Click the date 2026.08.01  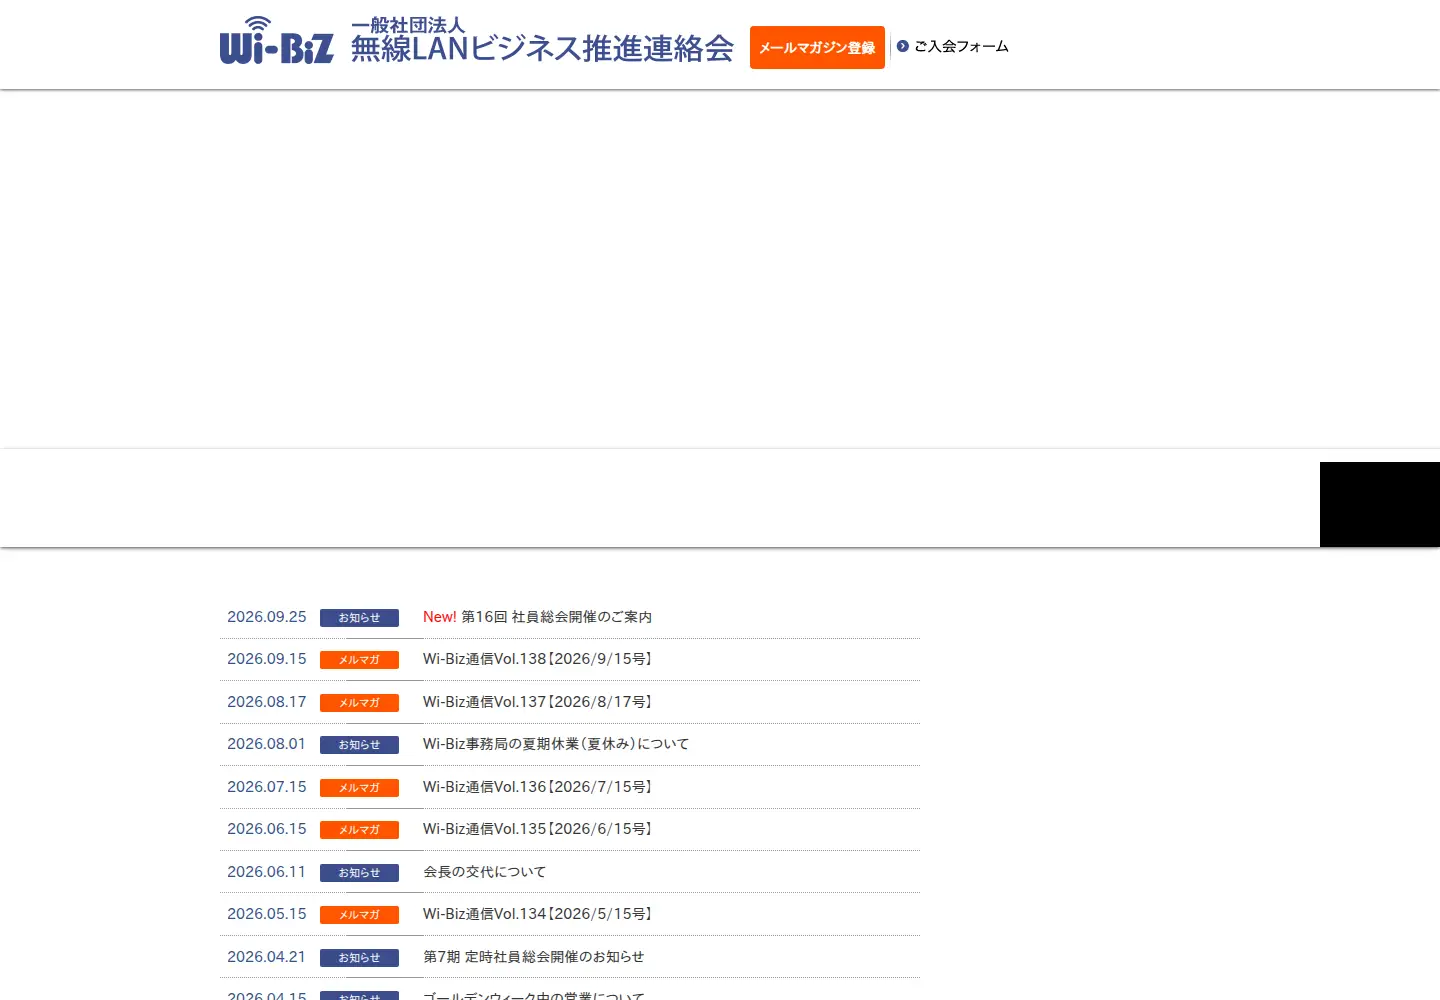coord(267,744)
